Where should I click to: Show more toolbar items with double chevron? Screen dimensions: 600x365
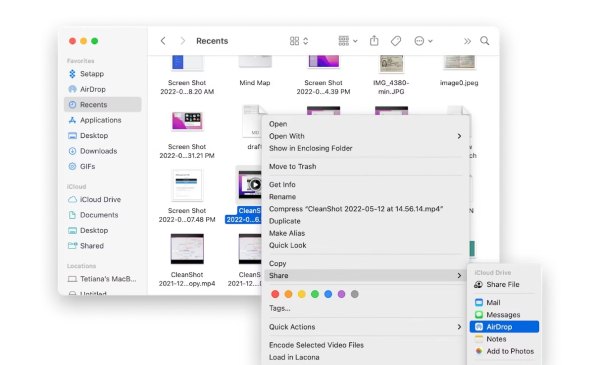(467, 41)
